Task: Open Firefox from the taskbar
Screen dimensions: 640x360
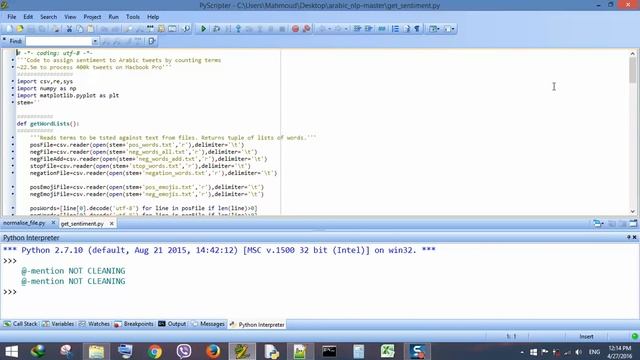Action: point(213,351)
